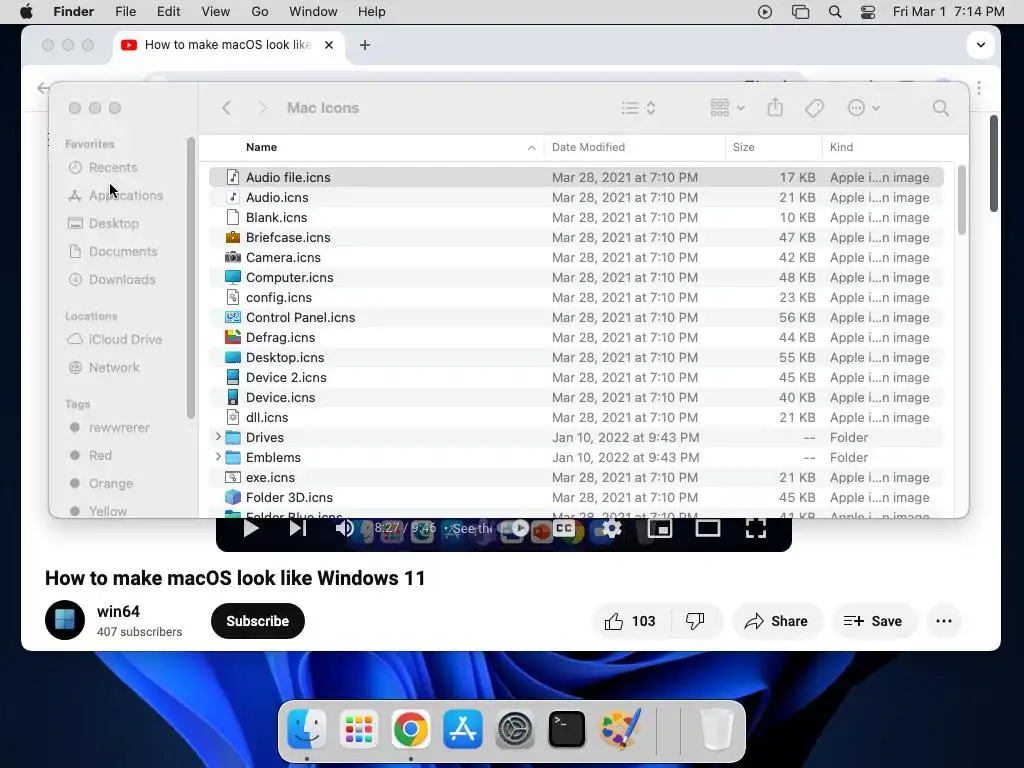
Task: Open video settings gear
Action: 611,528
